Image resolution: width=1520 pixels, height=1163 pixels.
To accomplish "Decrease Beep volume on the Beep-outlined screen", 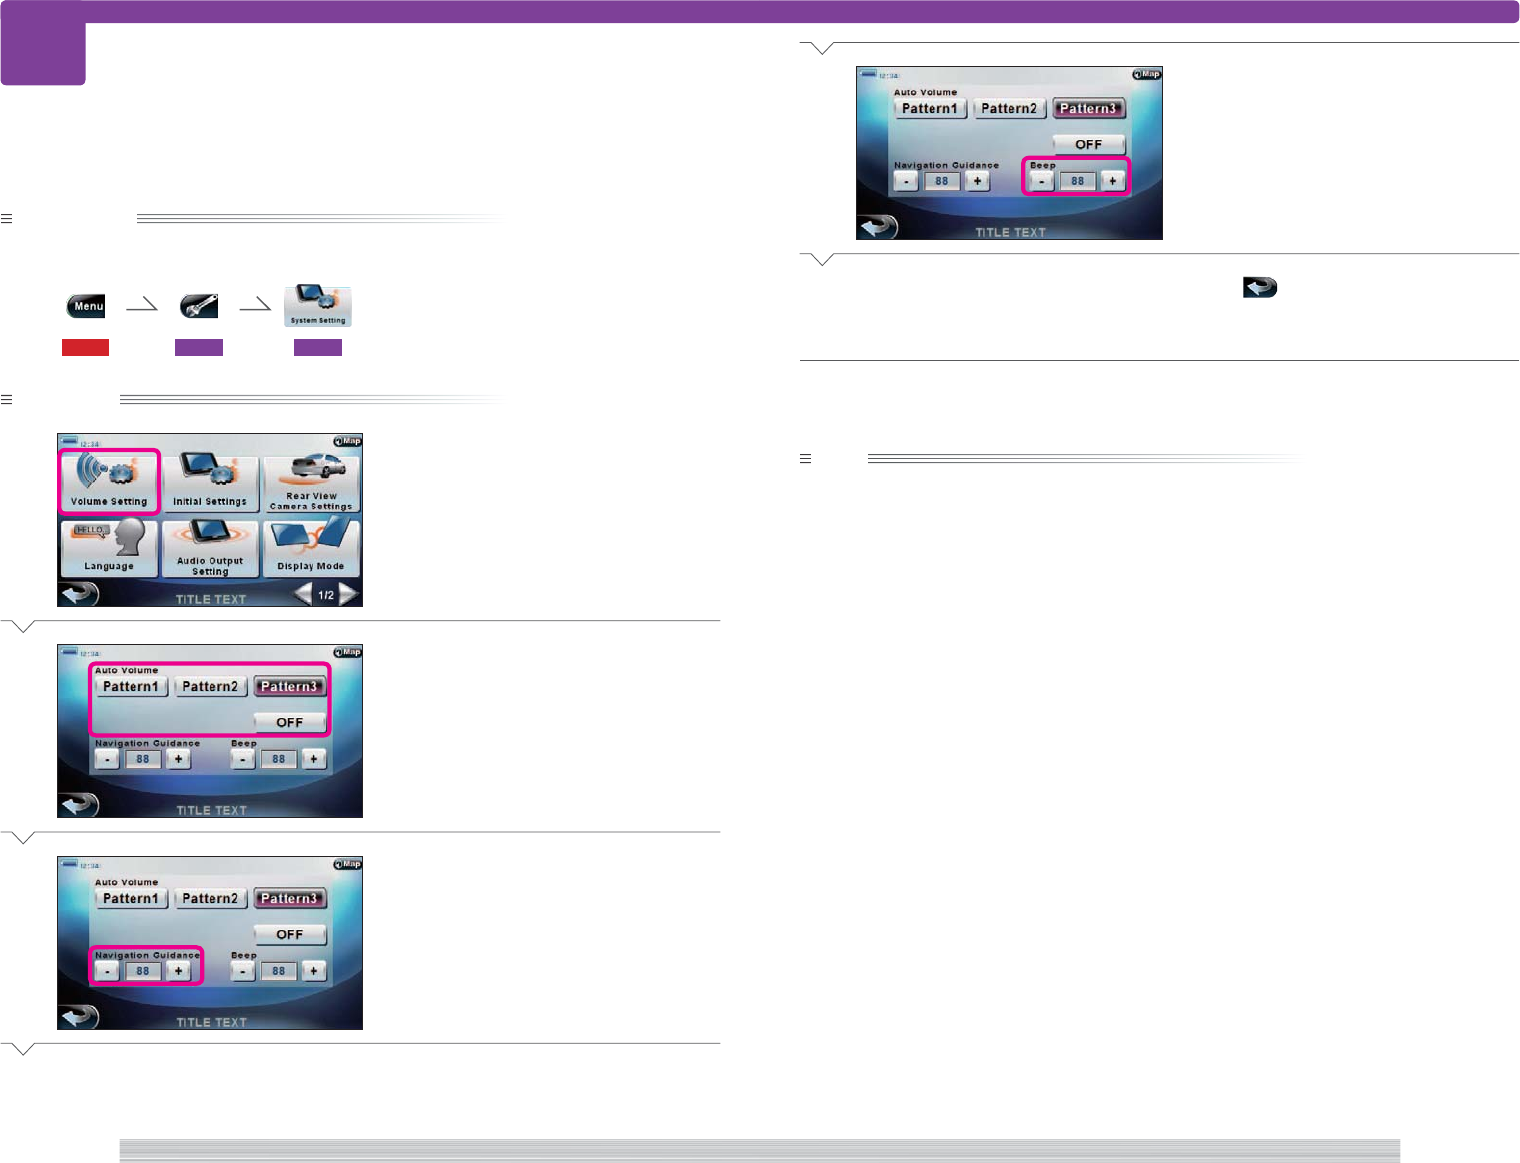I will (x=1041, y=181).
